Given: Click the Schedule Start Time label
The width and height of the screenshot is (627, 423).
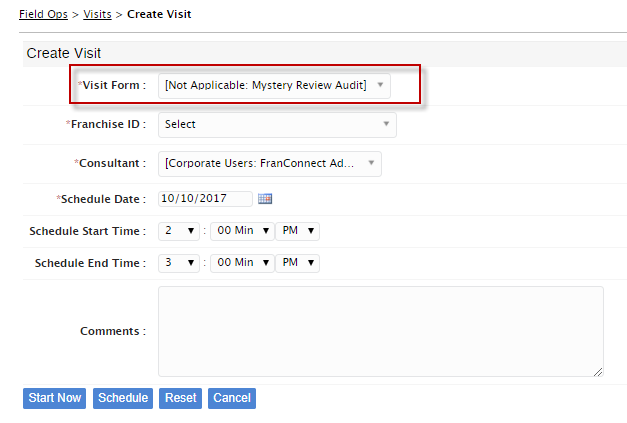Looking at the screenshot, I should click(88, 231).
